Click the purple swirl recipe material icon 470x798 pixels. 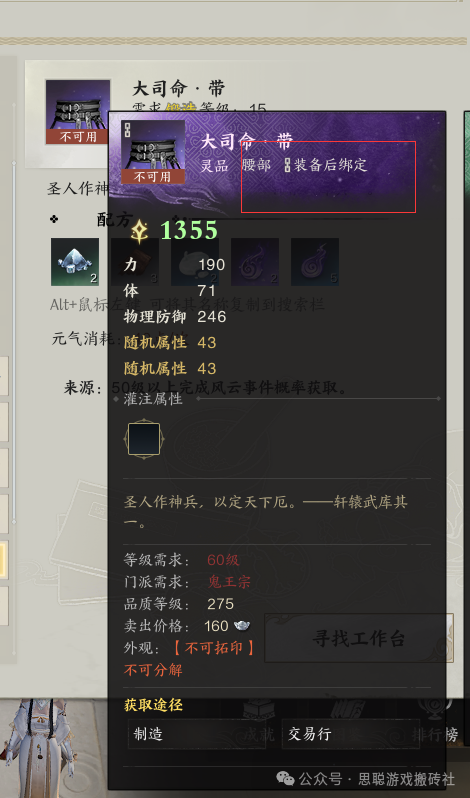[255, 262]
